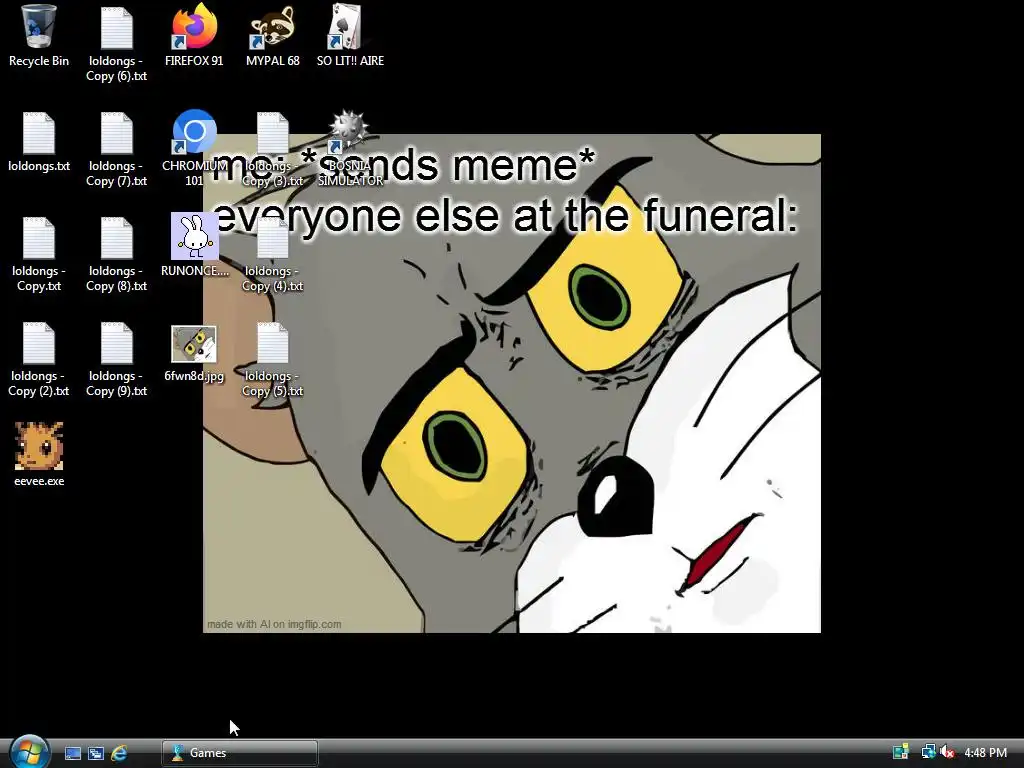
Task: Select loldongs - Copy (8).txt file
Action: tap(116, 255)
